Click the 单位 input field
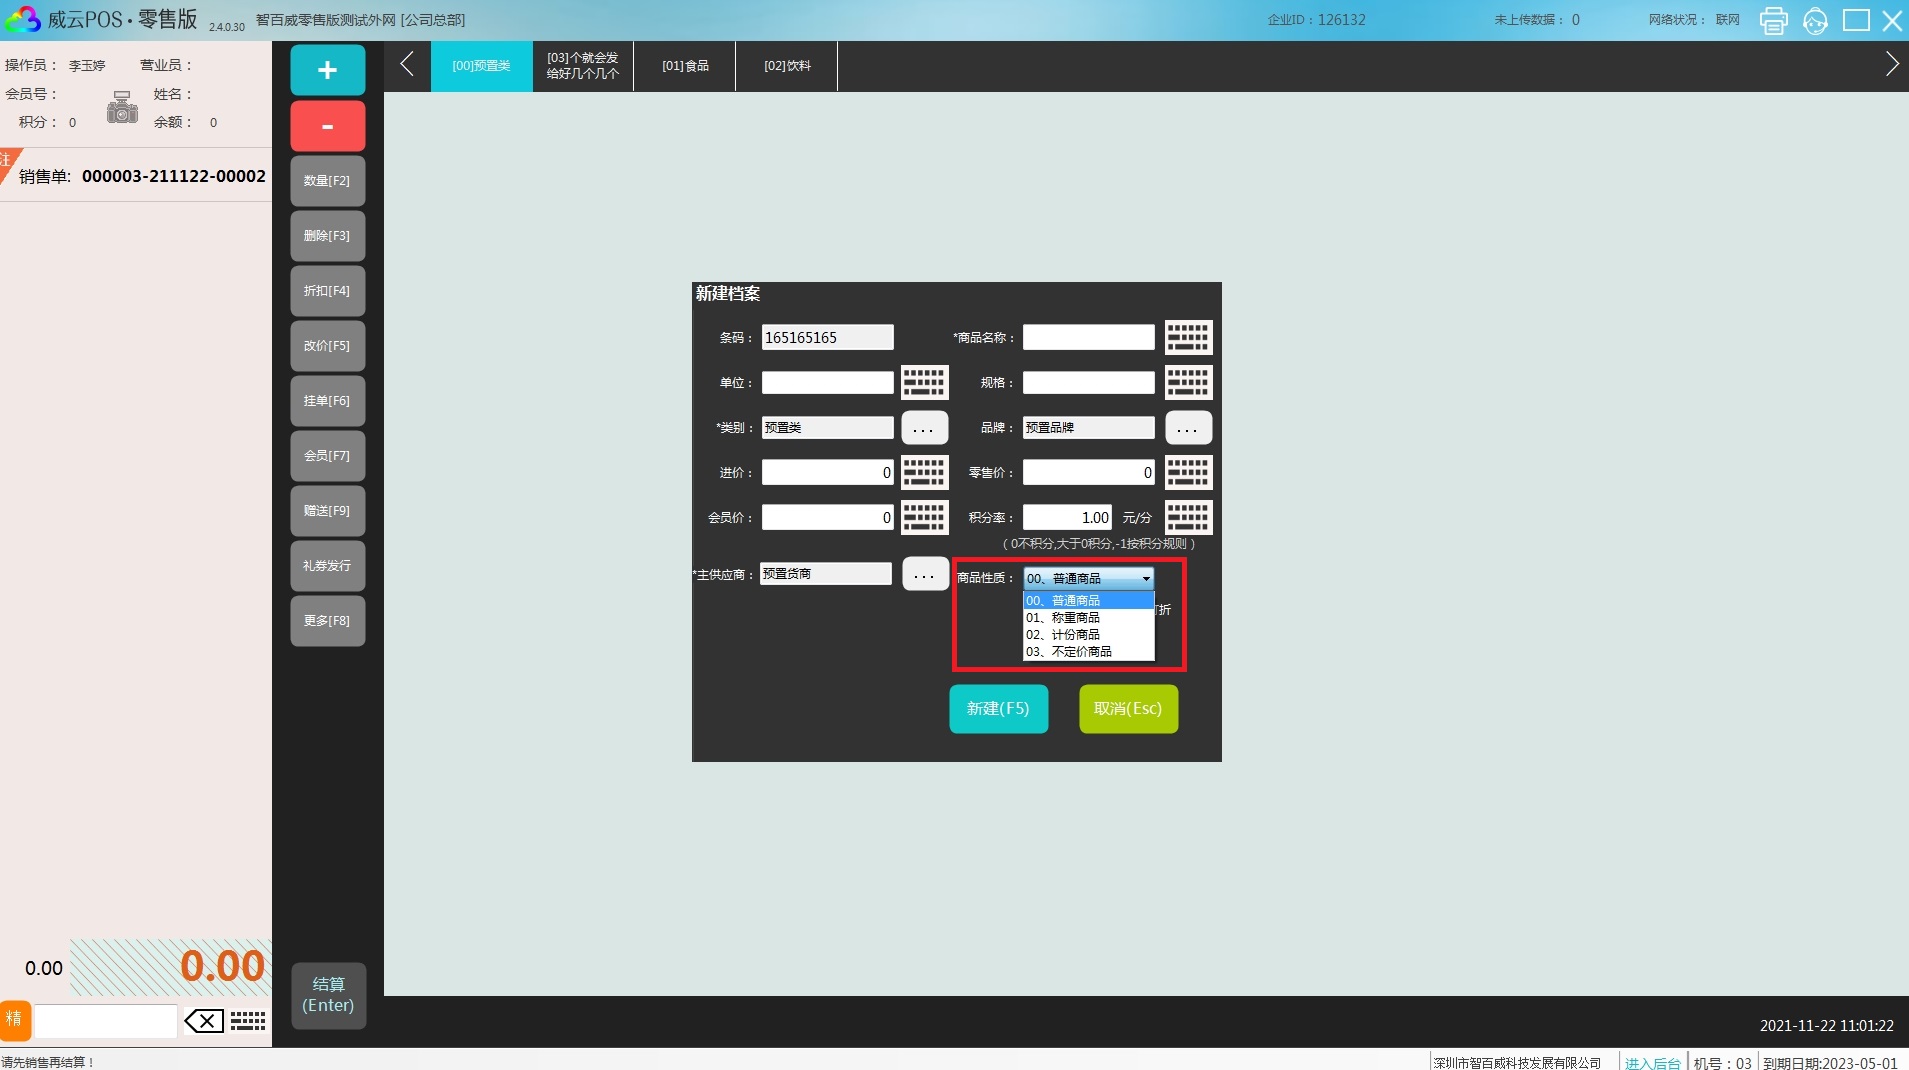The width and height of the screenshot is (1909, 1070). [827, 383]
